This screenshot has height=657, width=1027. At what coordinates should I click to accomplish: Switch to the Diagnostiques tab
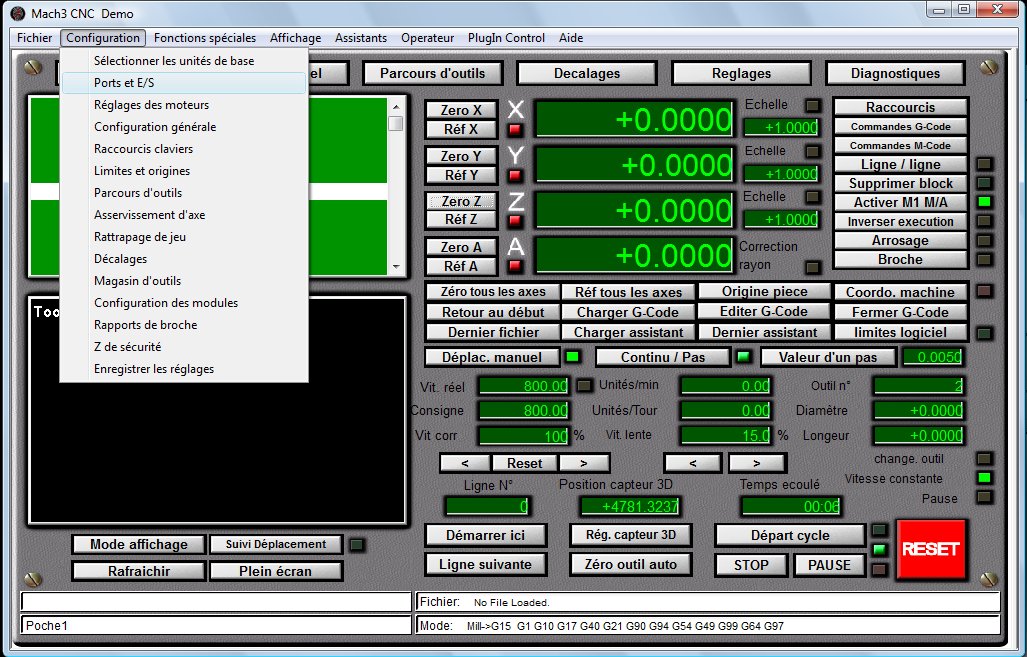coord(895,73)
